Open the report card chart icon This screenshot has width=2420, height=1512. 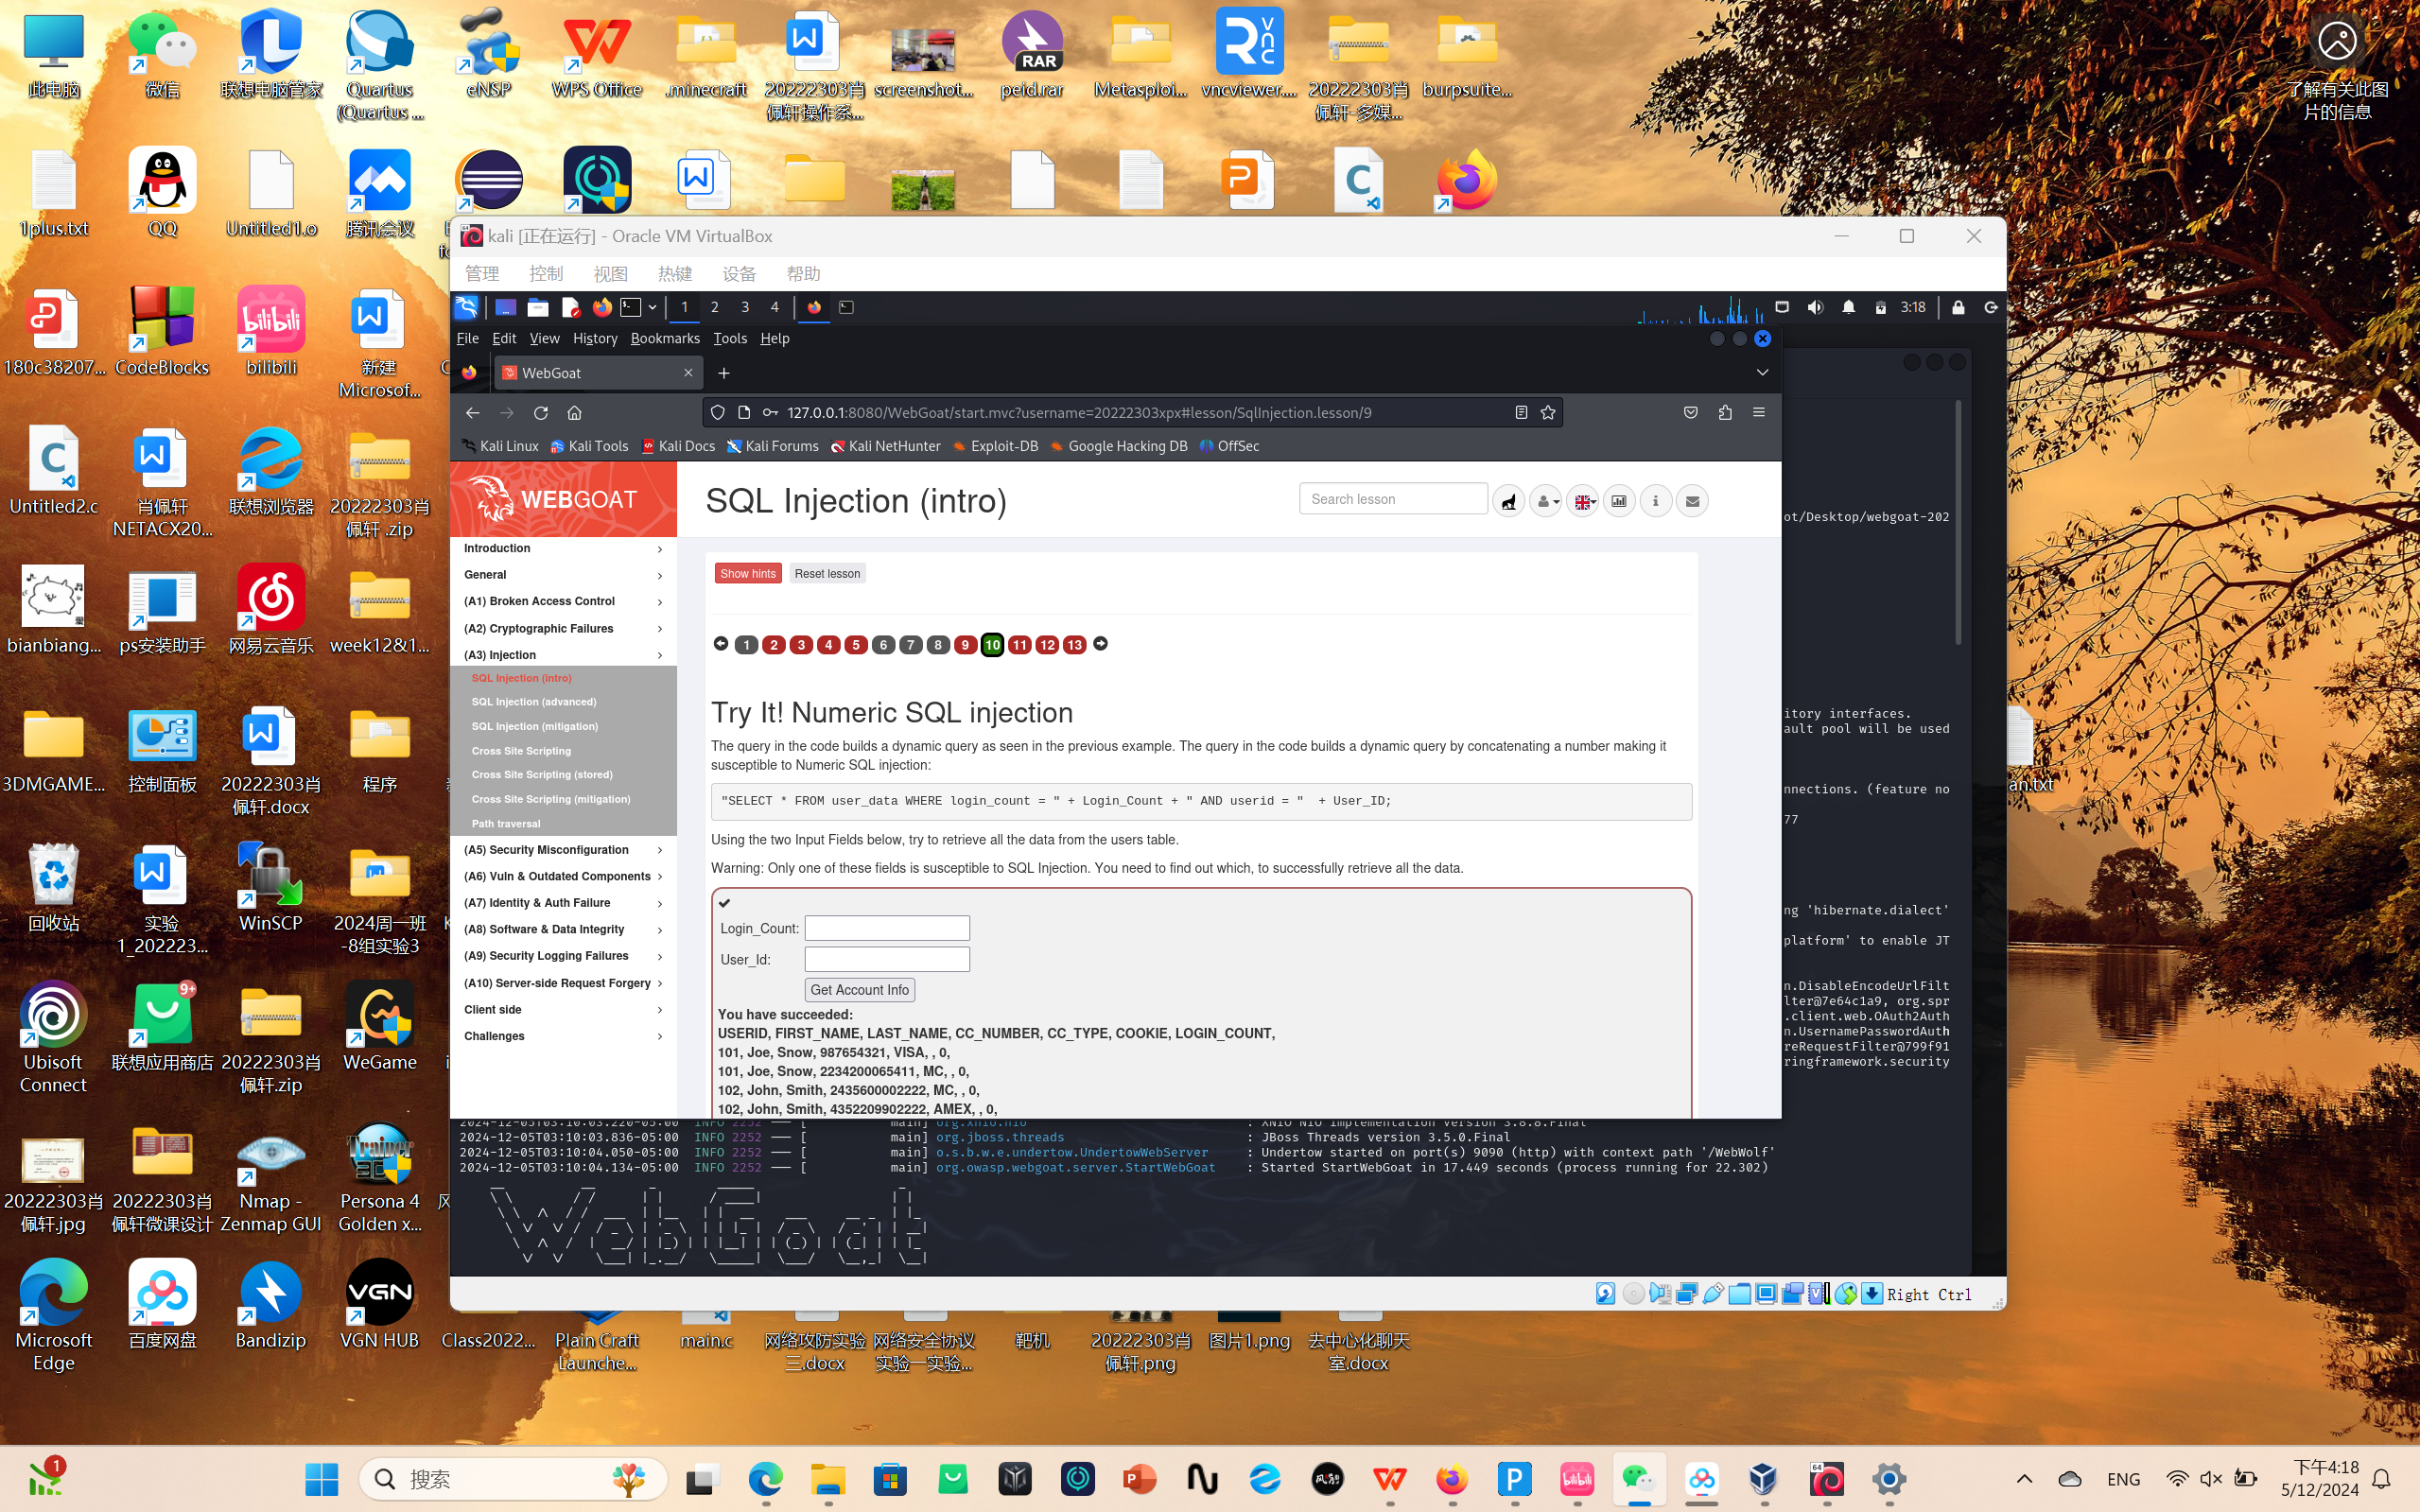1619,501
